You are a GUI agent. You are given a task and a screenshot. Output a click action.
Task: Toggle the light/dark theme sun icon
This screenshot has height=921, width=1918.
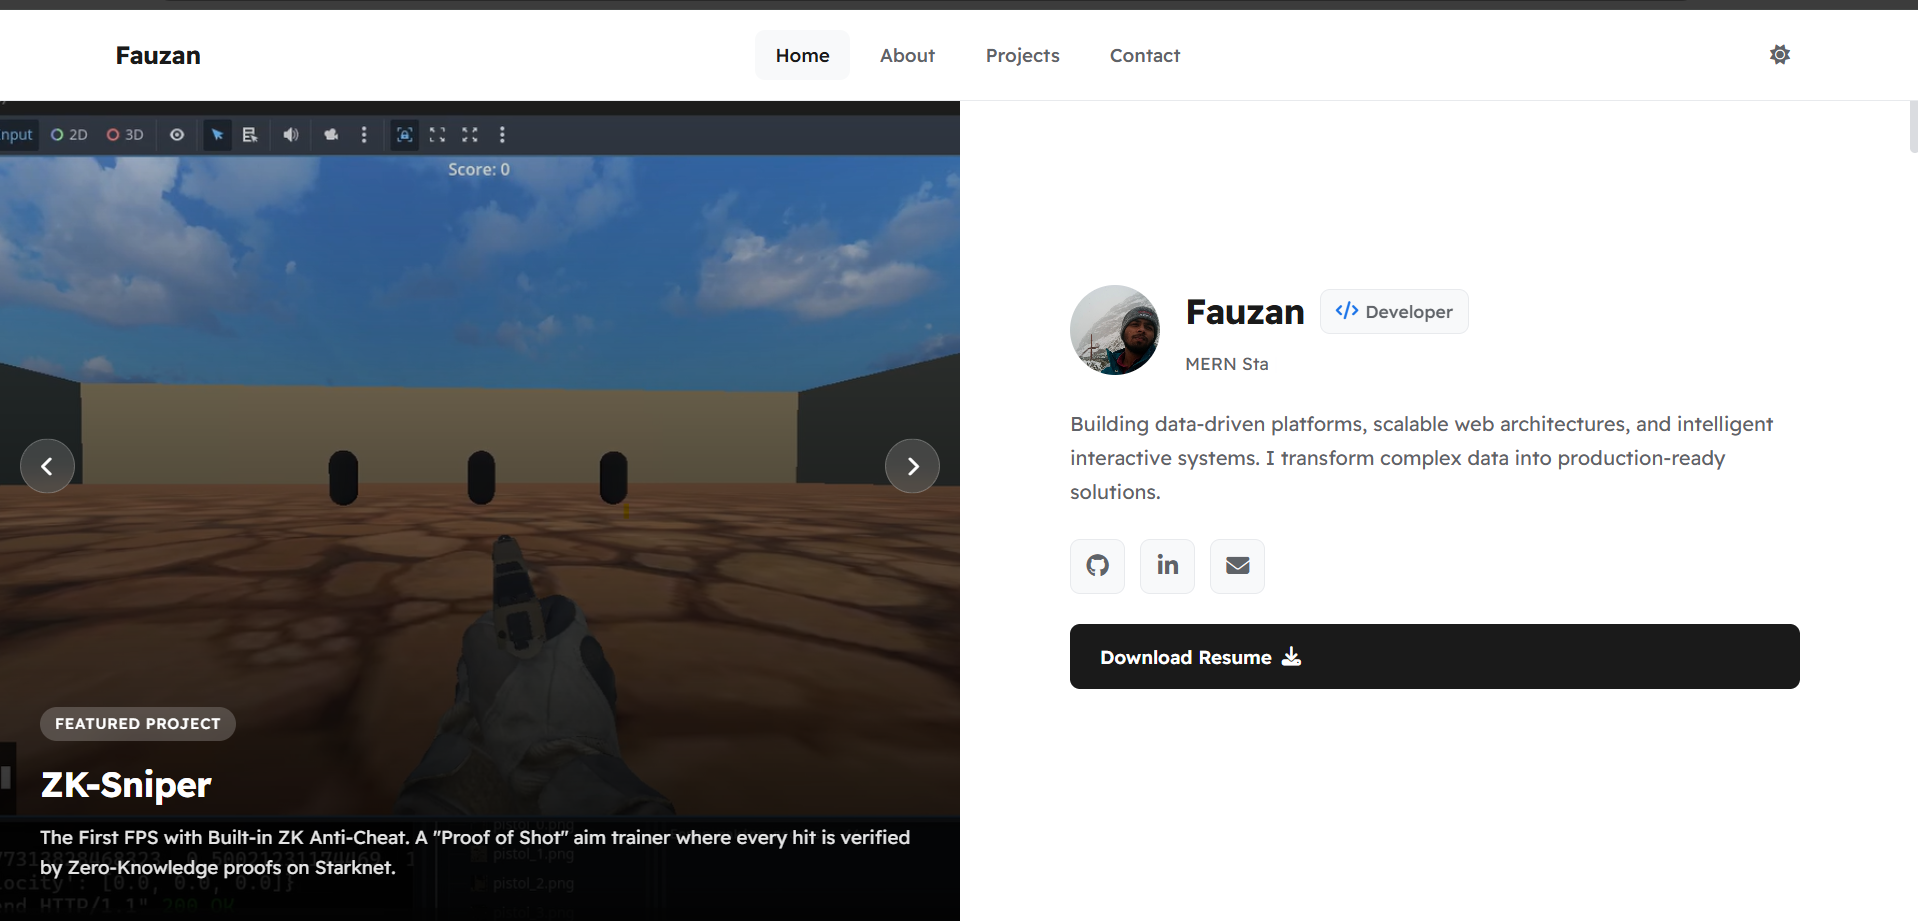click(x=1779, y=55)
